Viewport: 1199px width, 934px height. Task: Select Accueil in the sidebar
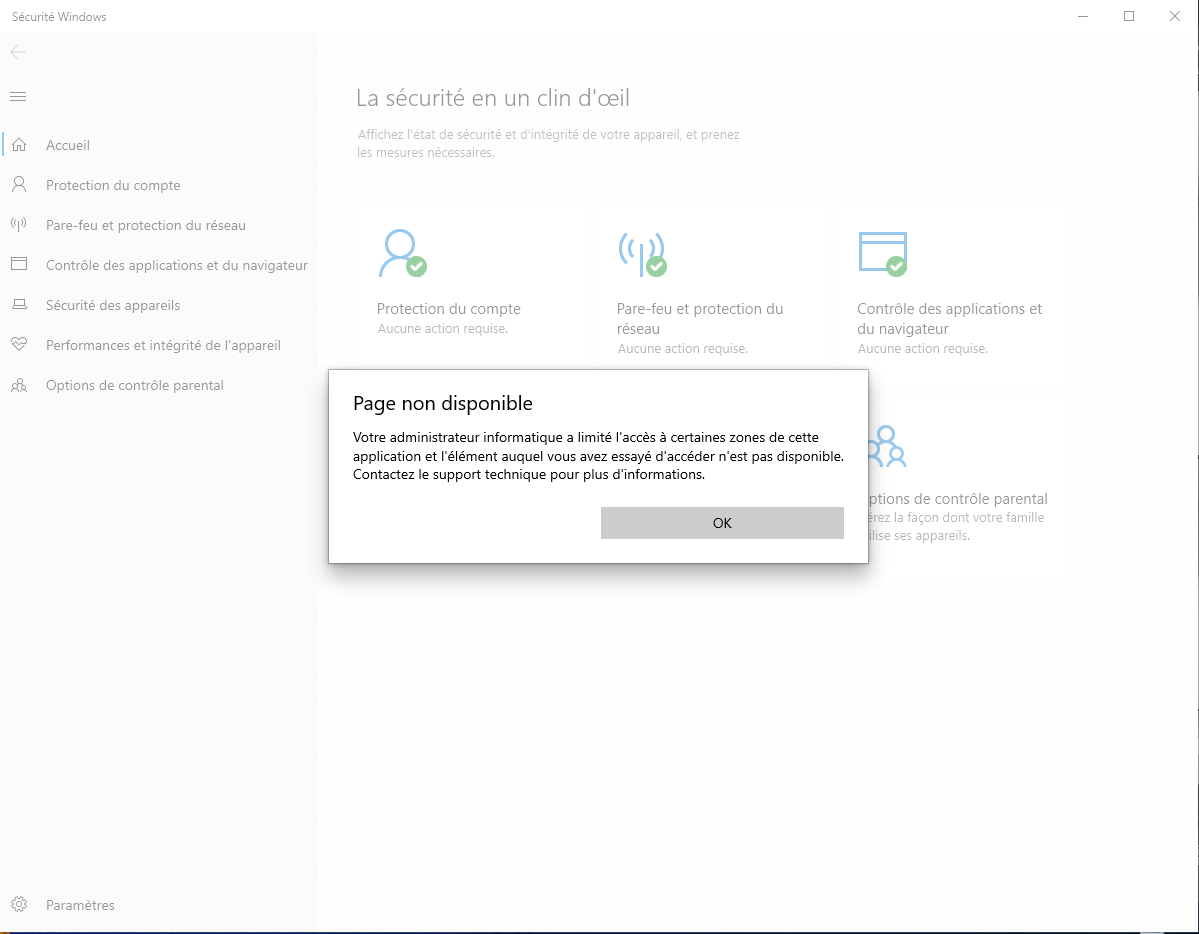[159, 145]
